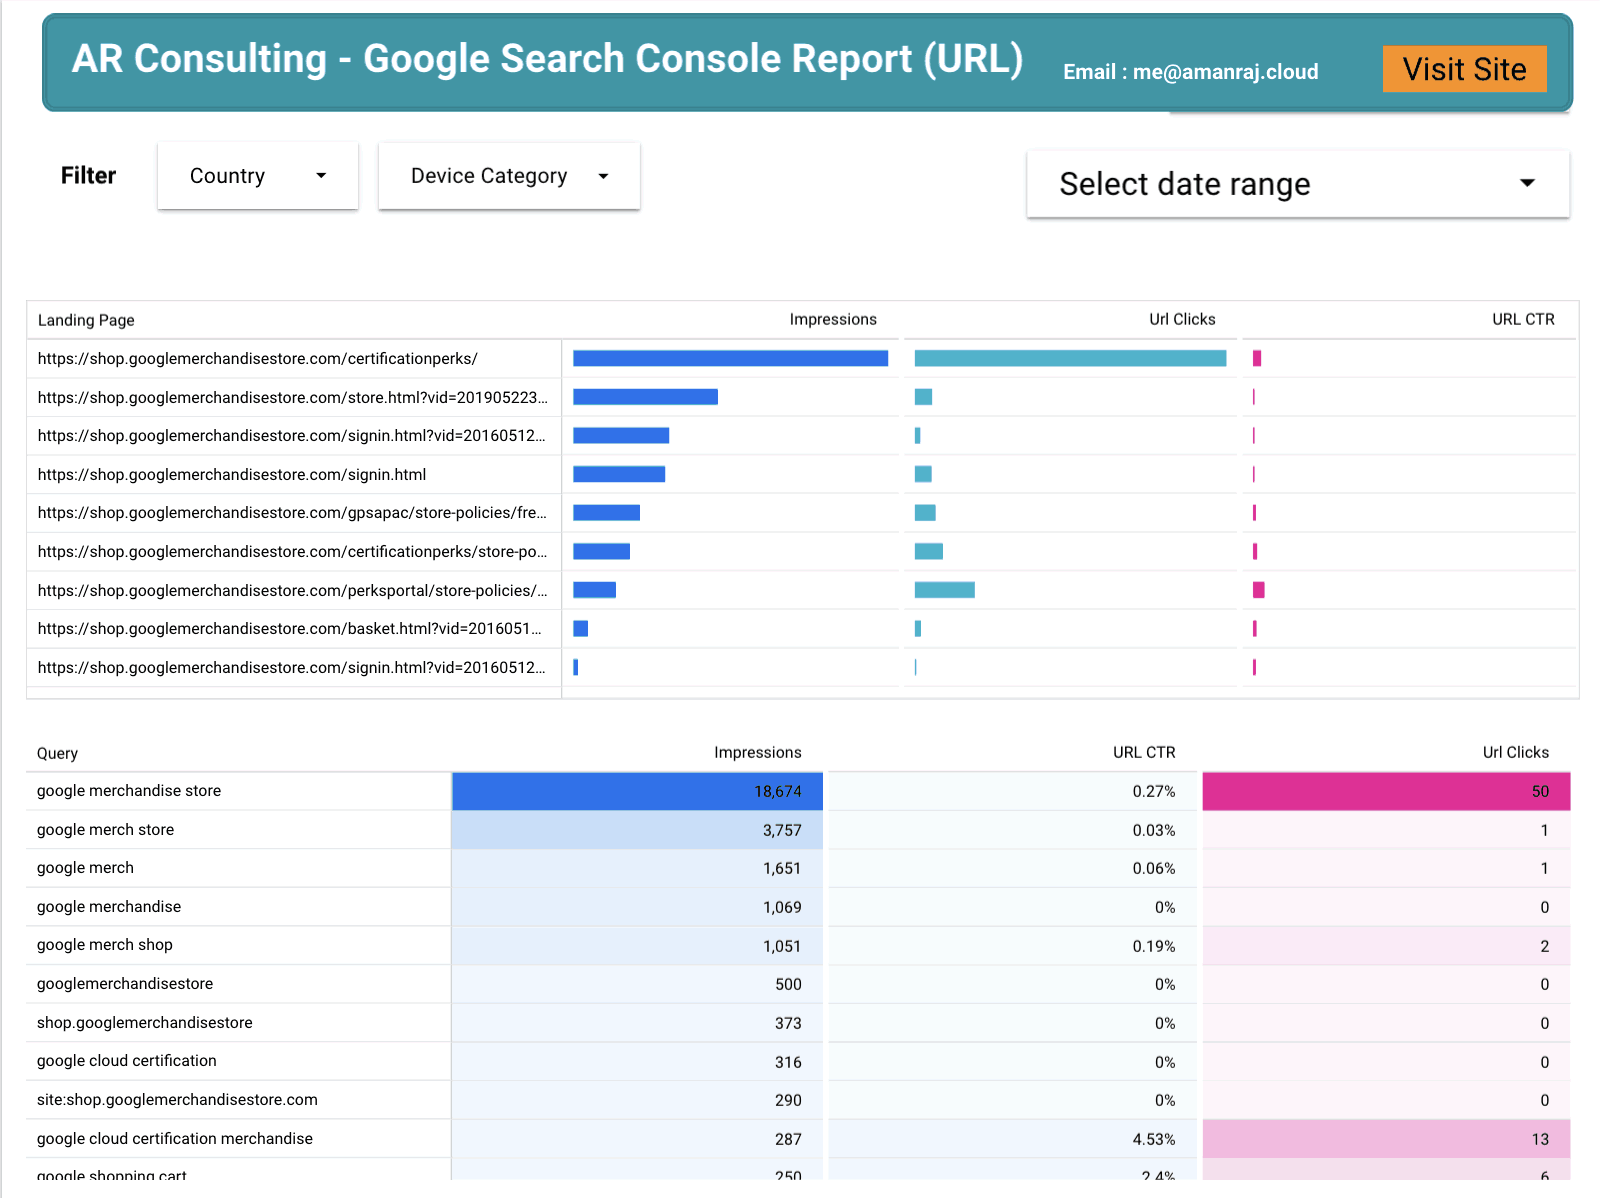Click the google cloud certification merchandise row
The height and width of the screenshot is (1198, 1600).
[173, 1138]
